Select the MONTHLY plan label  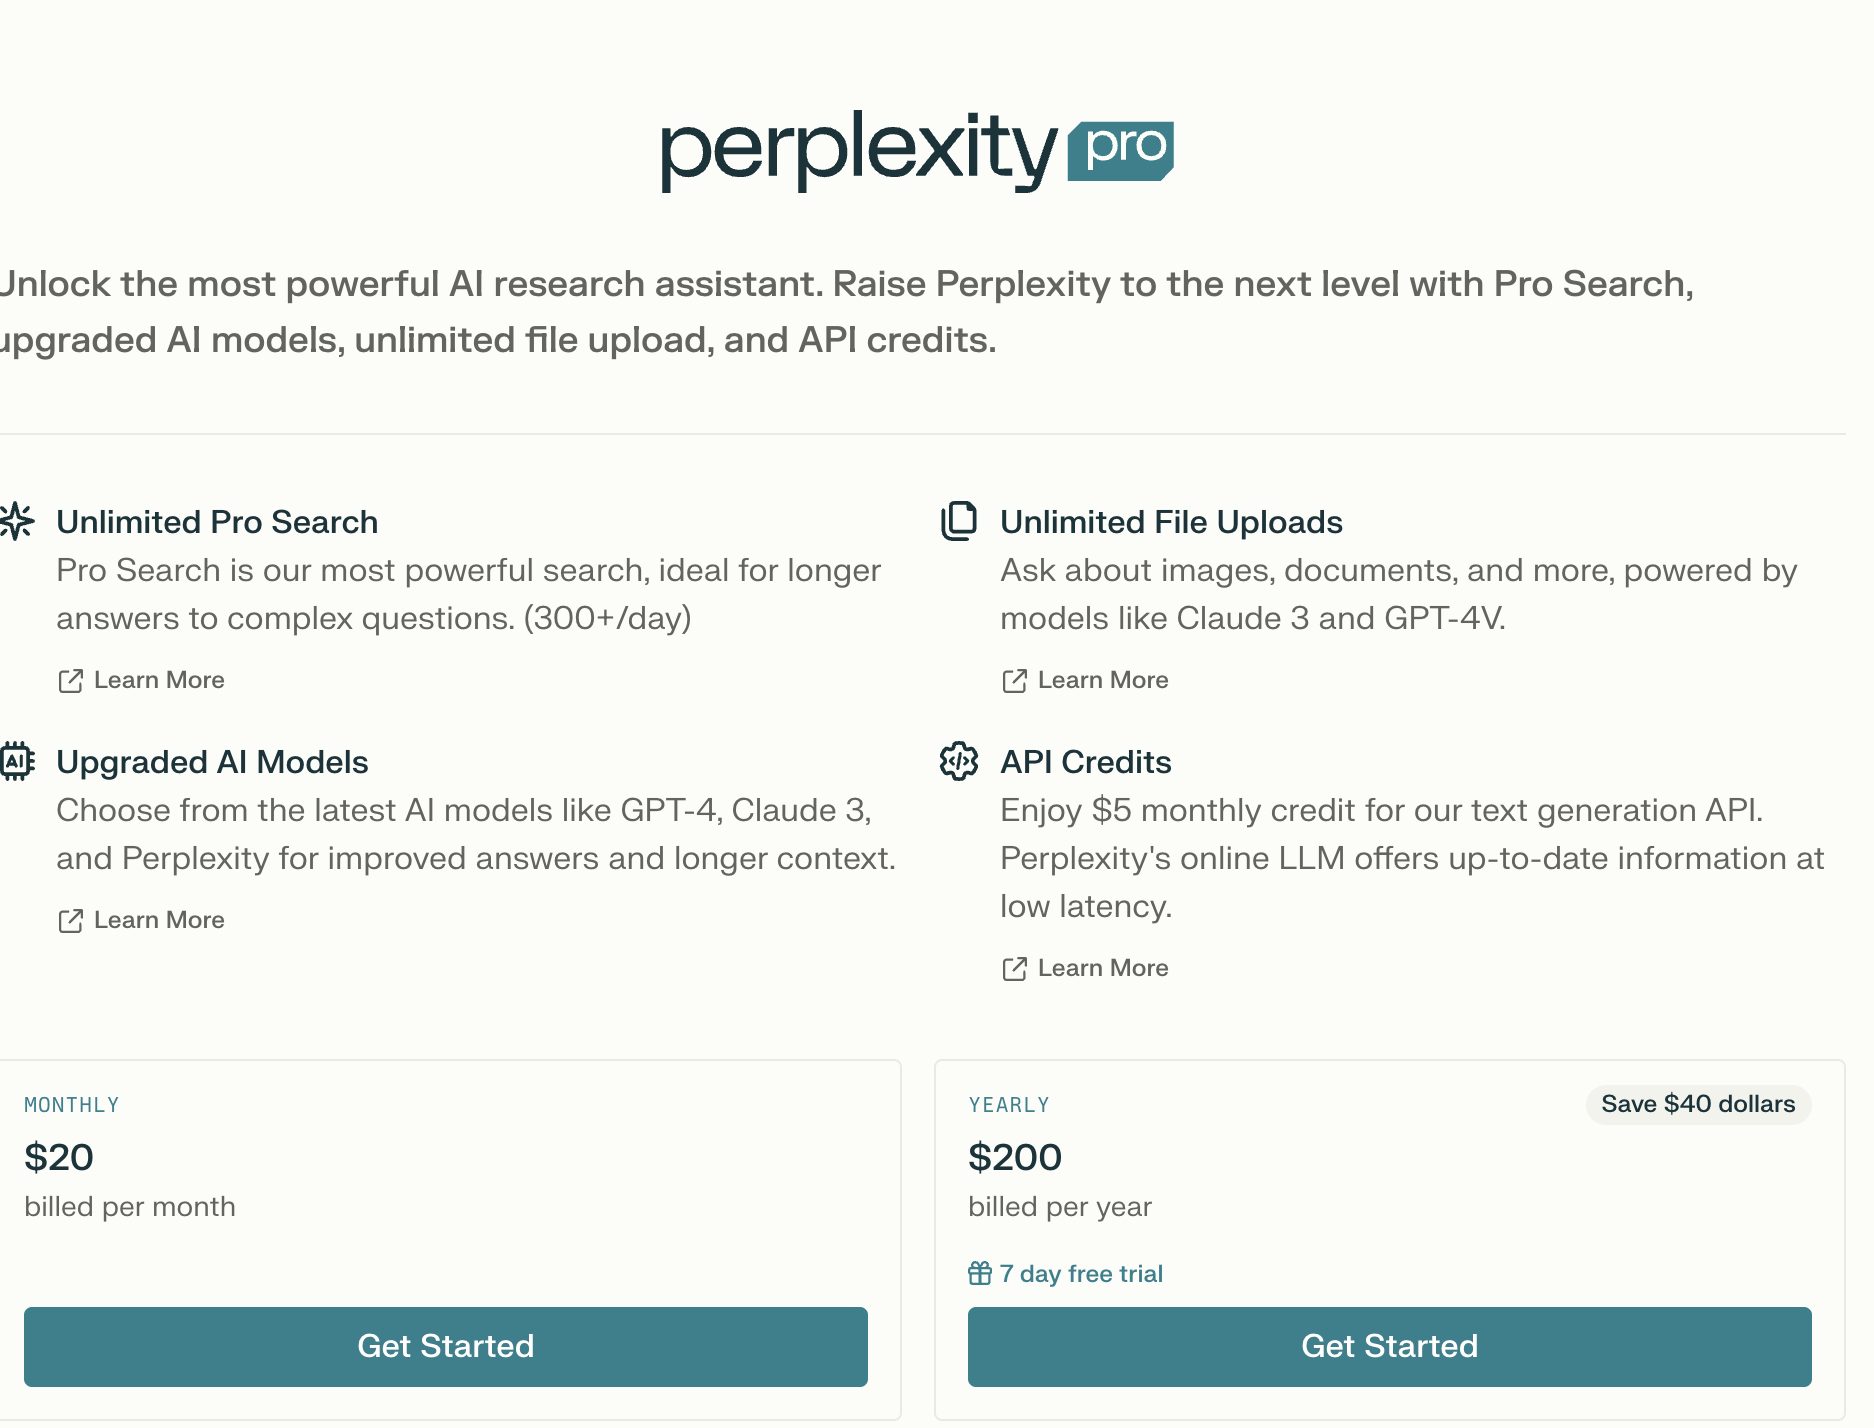coord(71,1104)
